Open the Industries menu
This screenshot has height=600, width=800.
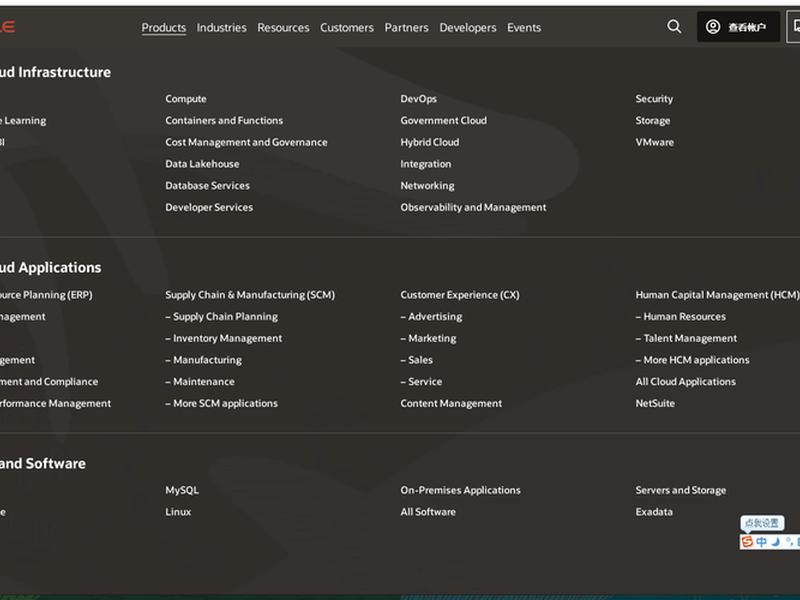pyautogui.click(x=221, y=28)
